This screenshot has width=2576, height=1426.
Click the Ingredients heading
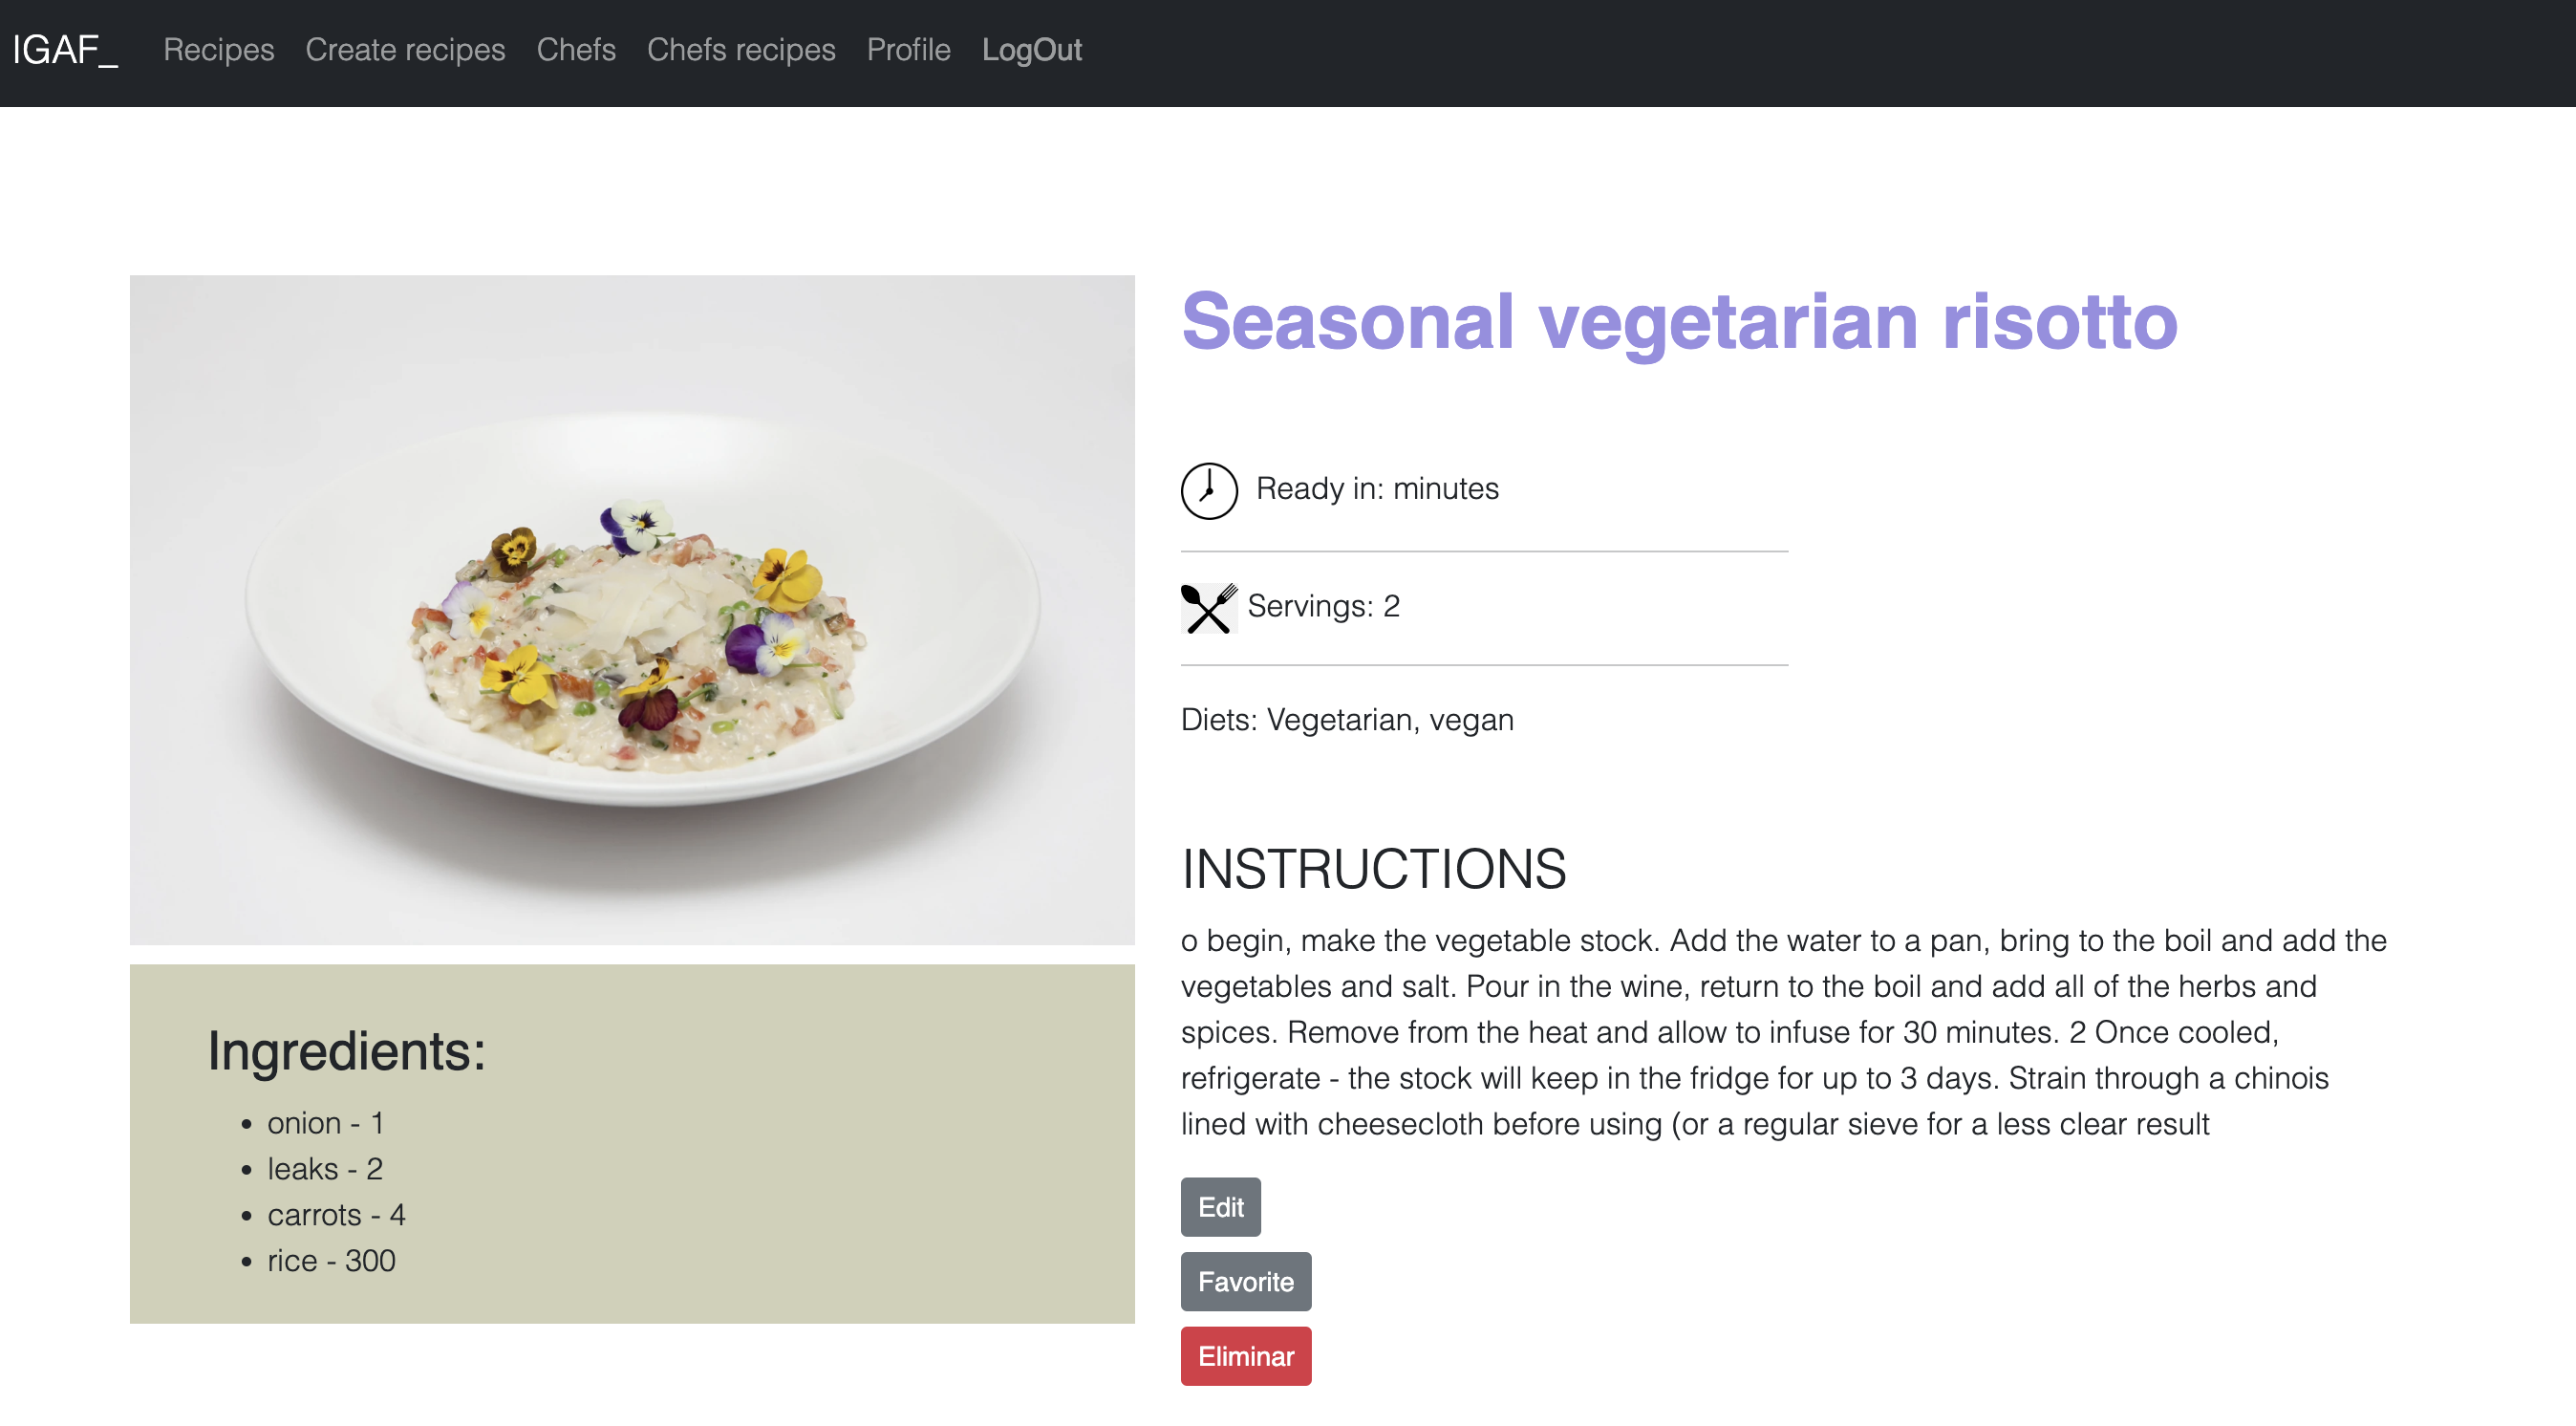coord(346,1050)
